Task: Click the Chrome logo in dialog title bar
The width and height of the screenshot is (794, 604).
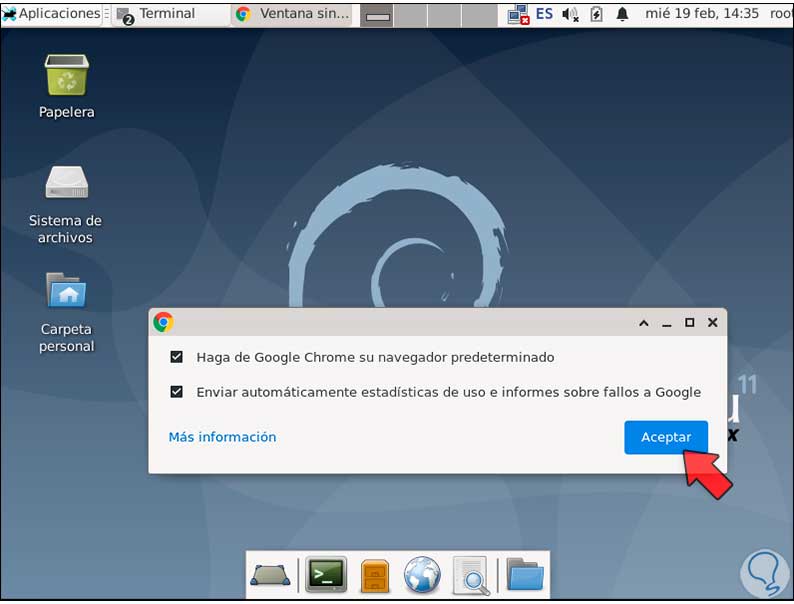Action: tap(164, 322)
